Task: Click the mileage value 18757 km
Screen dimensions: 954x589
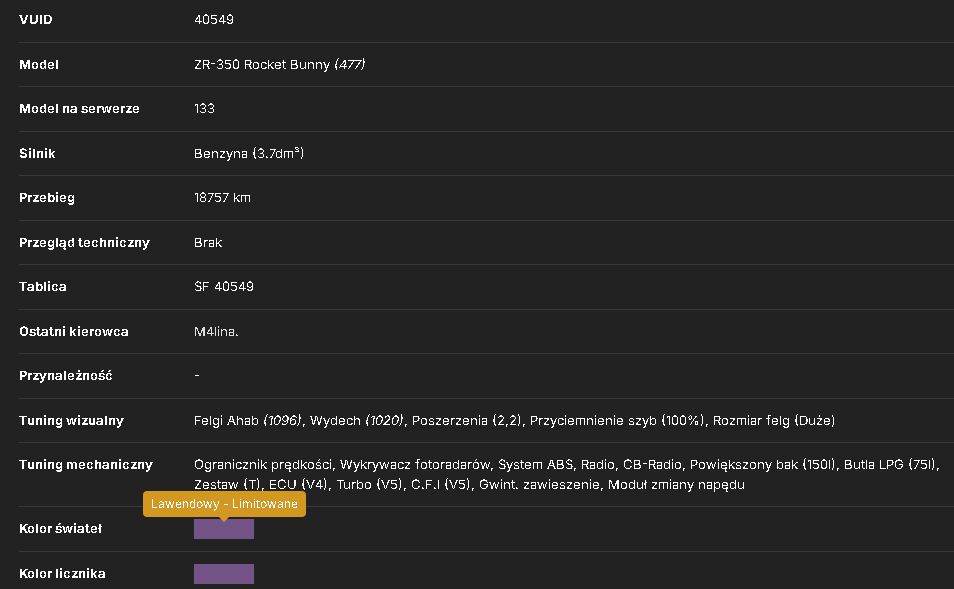Action: [x=222, y=198]
